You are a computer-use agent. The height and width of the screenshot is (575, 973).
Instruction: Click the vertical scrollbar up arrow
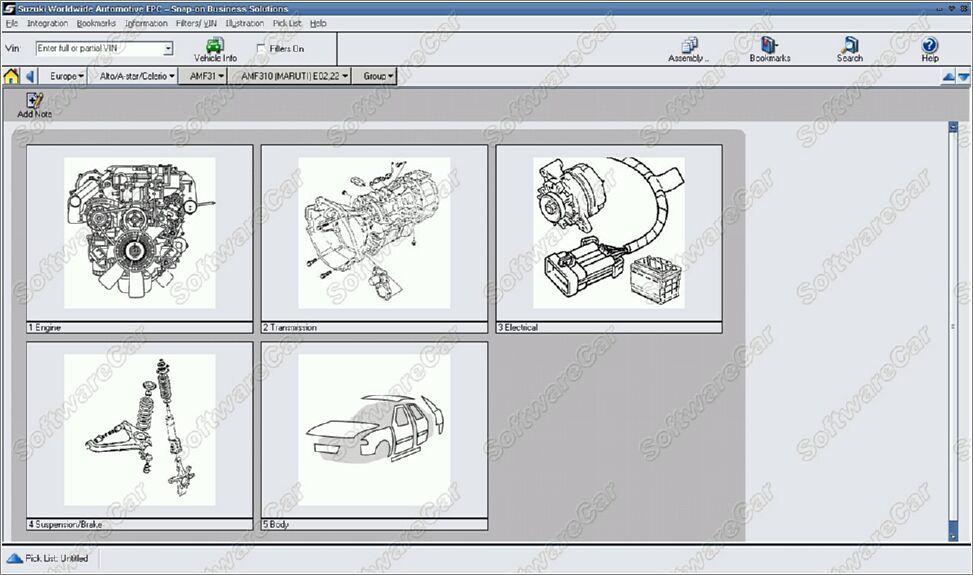click(x=954, y=127)
